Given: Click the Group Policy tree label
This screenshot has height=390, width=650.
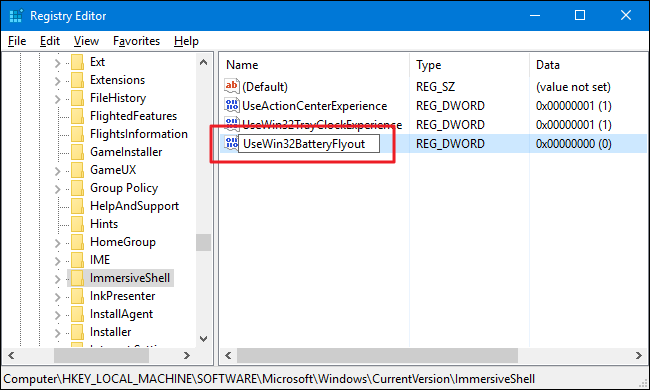Looking at the screenshot, I should [124, 188].
